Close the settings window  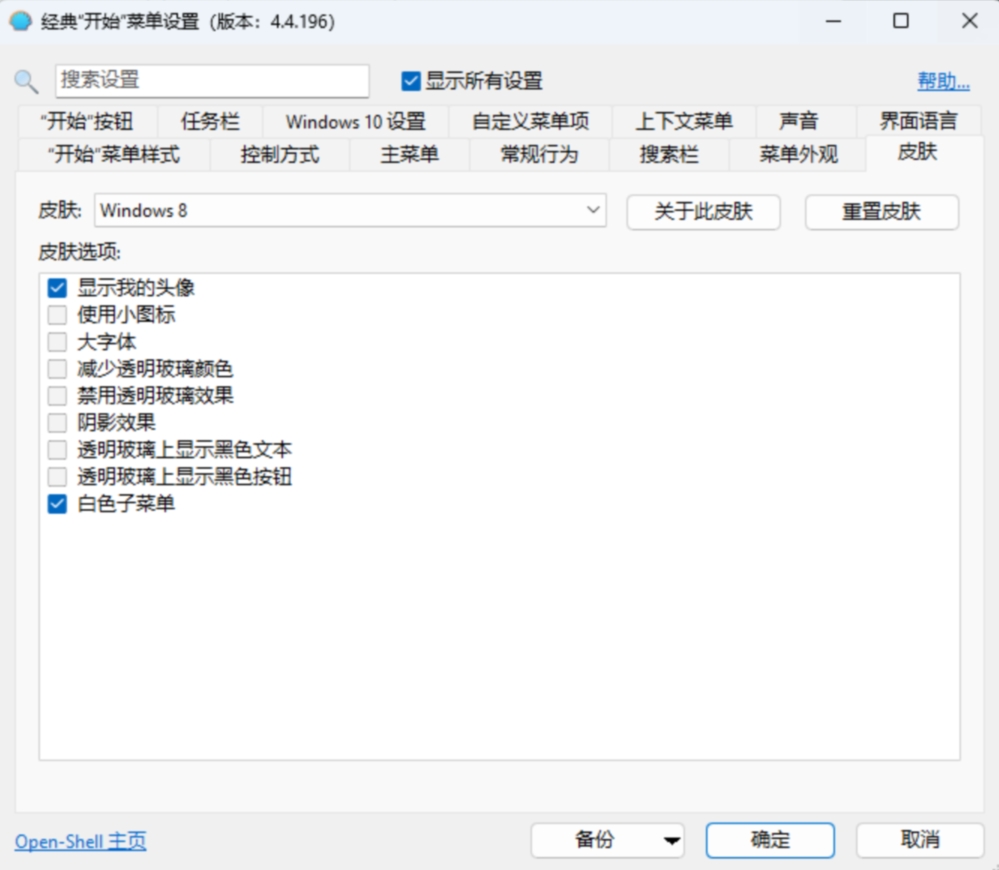coord(970,21)
